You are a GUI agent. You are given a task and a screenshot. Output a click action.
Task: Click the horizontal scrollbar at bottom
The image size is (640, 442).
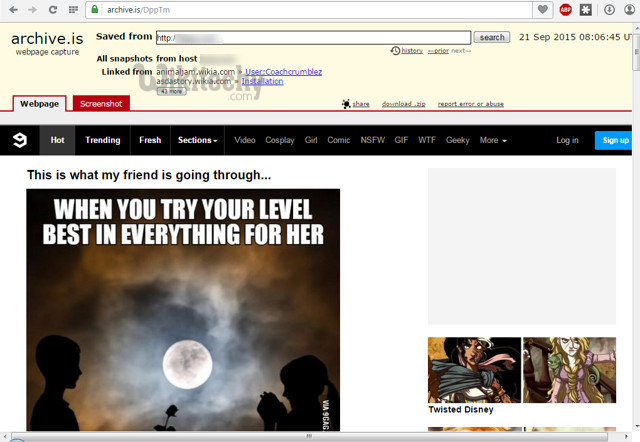coord(309,436)
